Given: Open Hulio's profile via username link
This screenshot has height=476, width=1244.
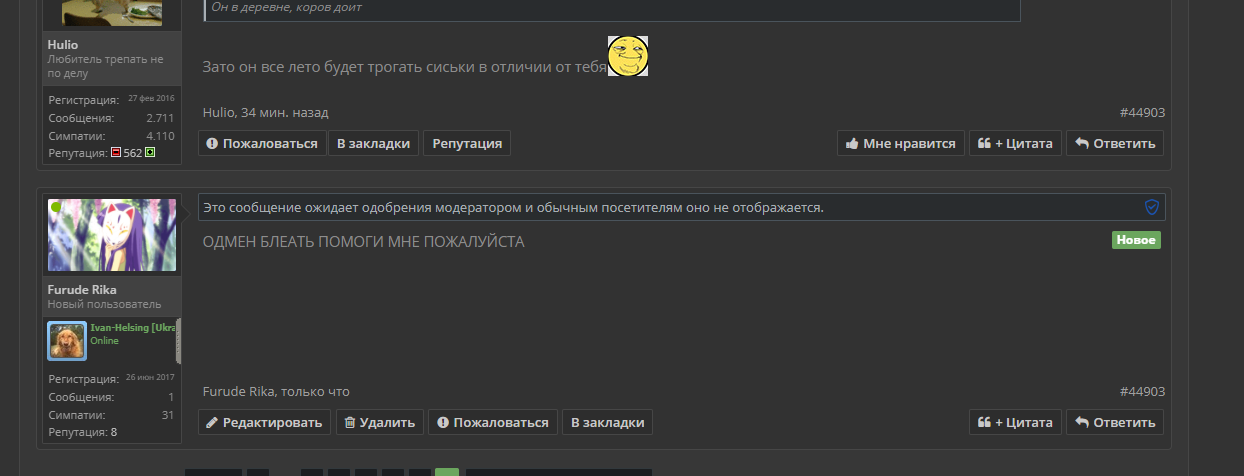Looking at the screenshot, I should (x=62, y=45).
